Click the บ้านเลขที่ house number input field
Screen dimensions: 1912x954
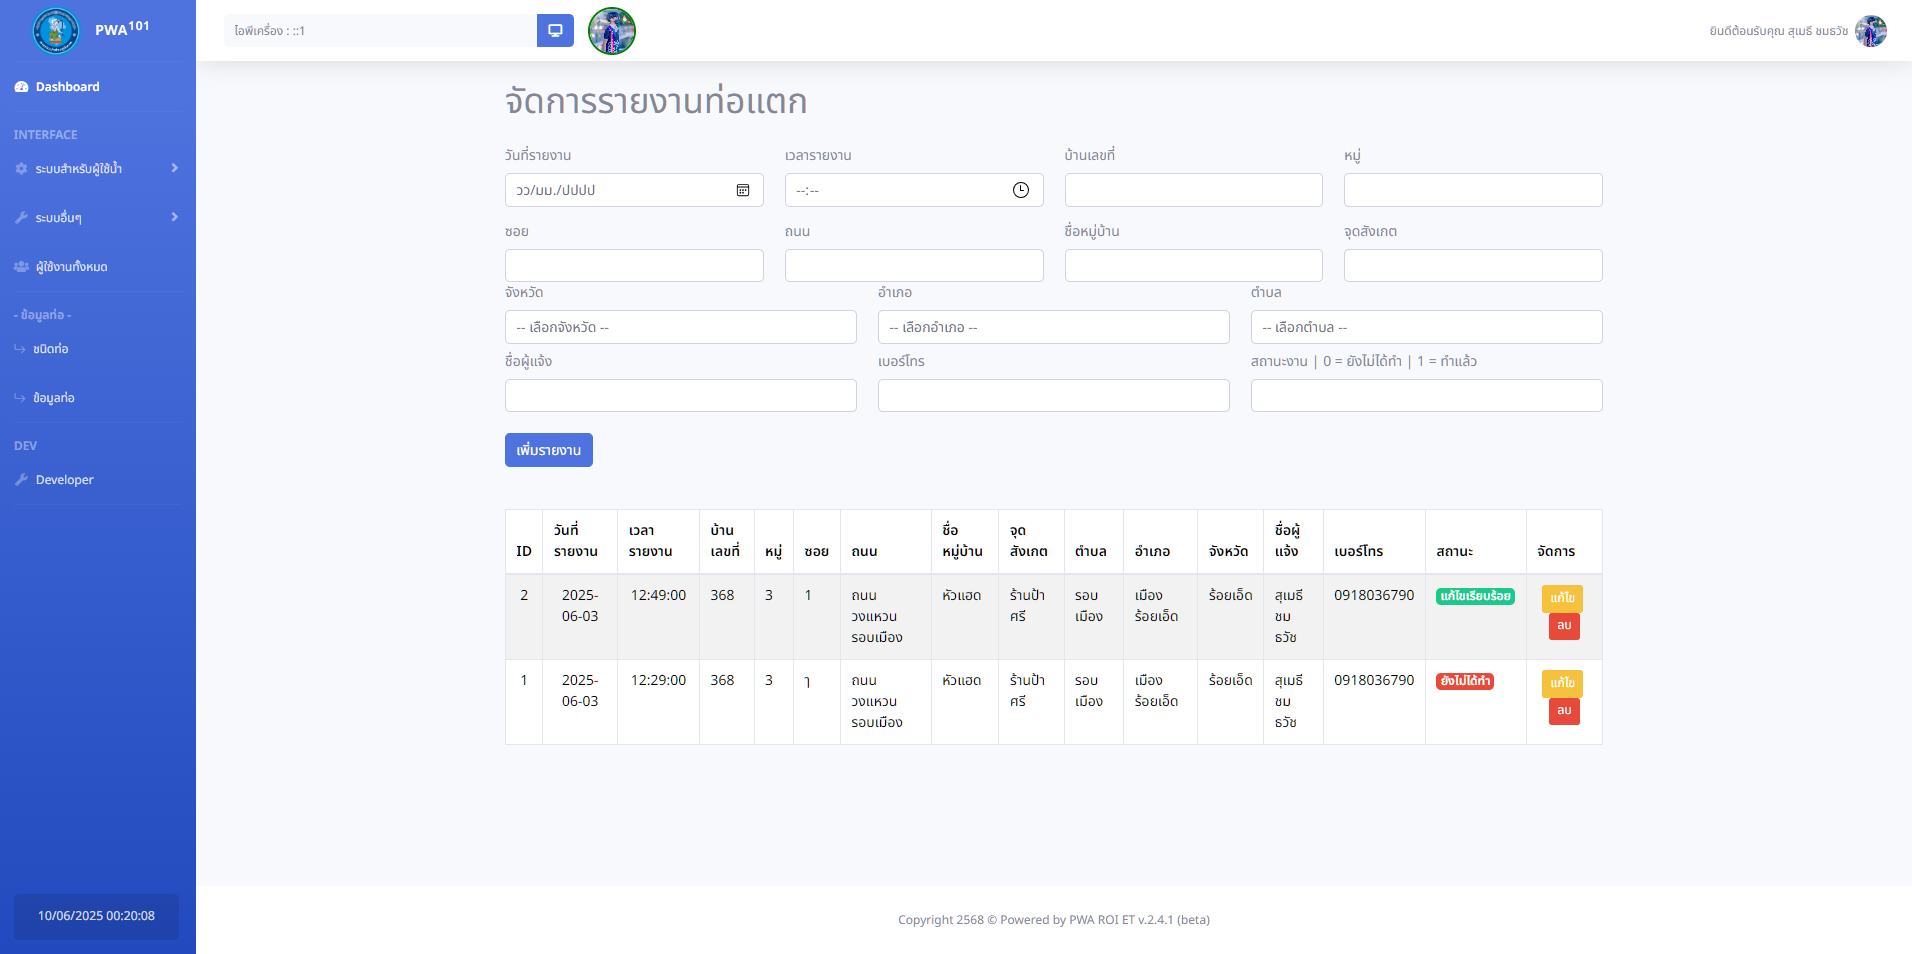[x=1193, y=190]
